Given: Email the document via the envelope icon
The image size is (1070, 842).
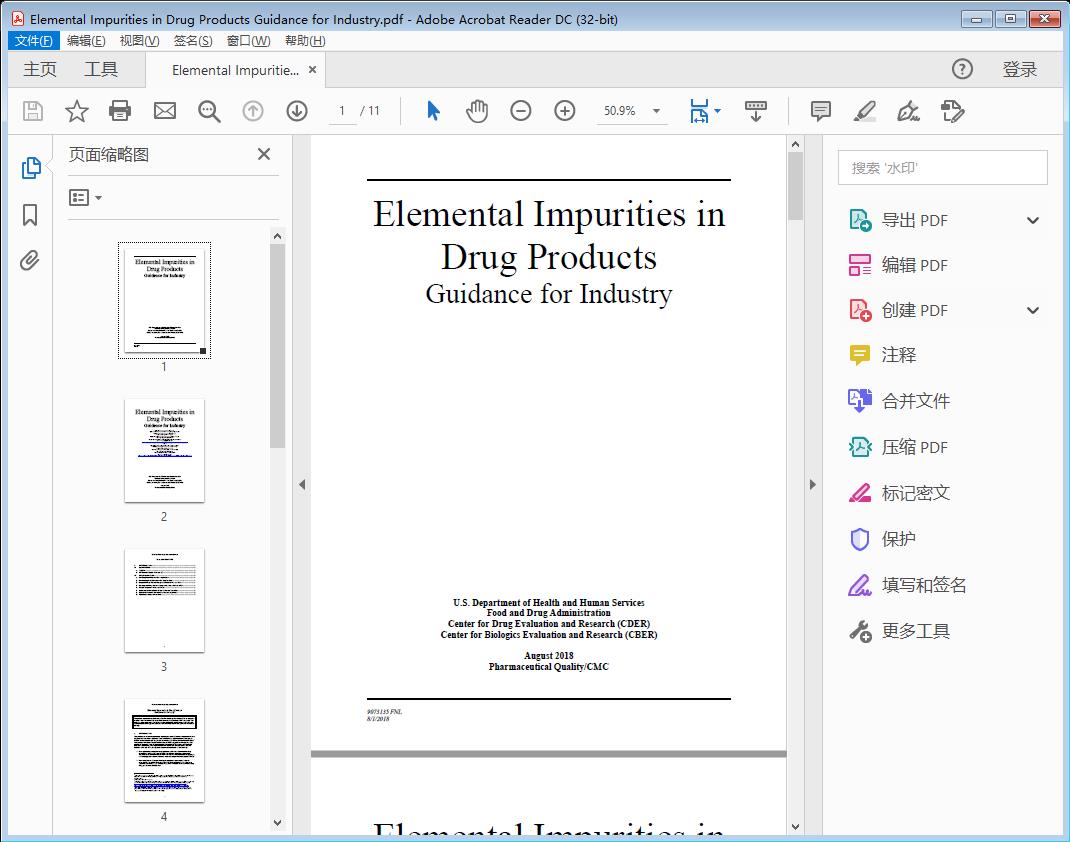Looking at the screenshot, I should (164, 111).
